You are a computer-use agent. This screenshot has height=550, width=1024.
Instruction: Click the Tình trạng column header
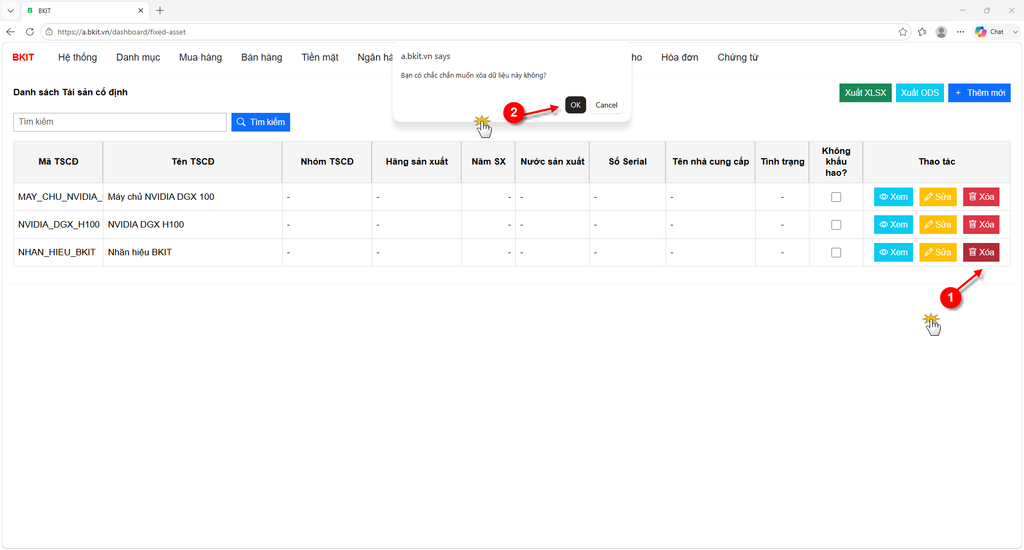(782, 161)
